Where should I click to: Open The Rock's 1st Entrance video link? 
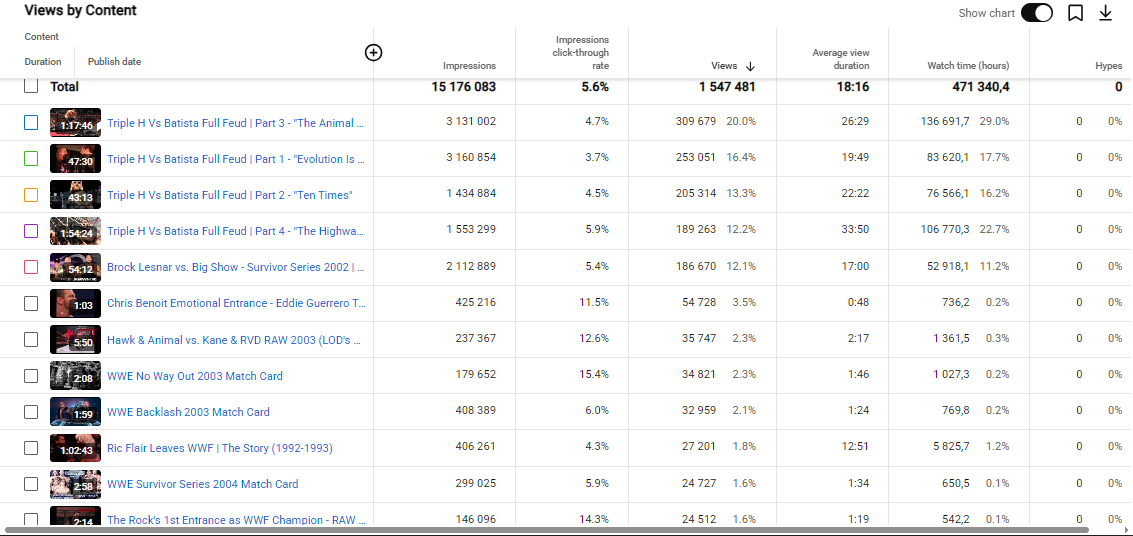coord(236,519)
